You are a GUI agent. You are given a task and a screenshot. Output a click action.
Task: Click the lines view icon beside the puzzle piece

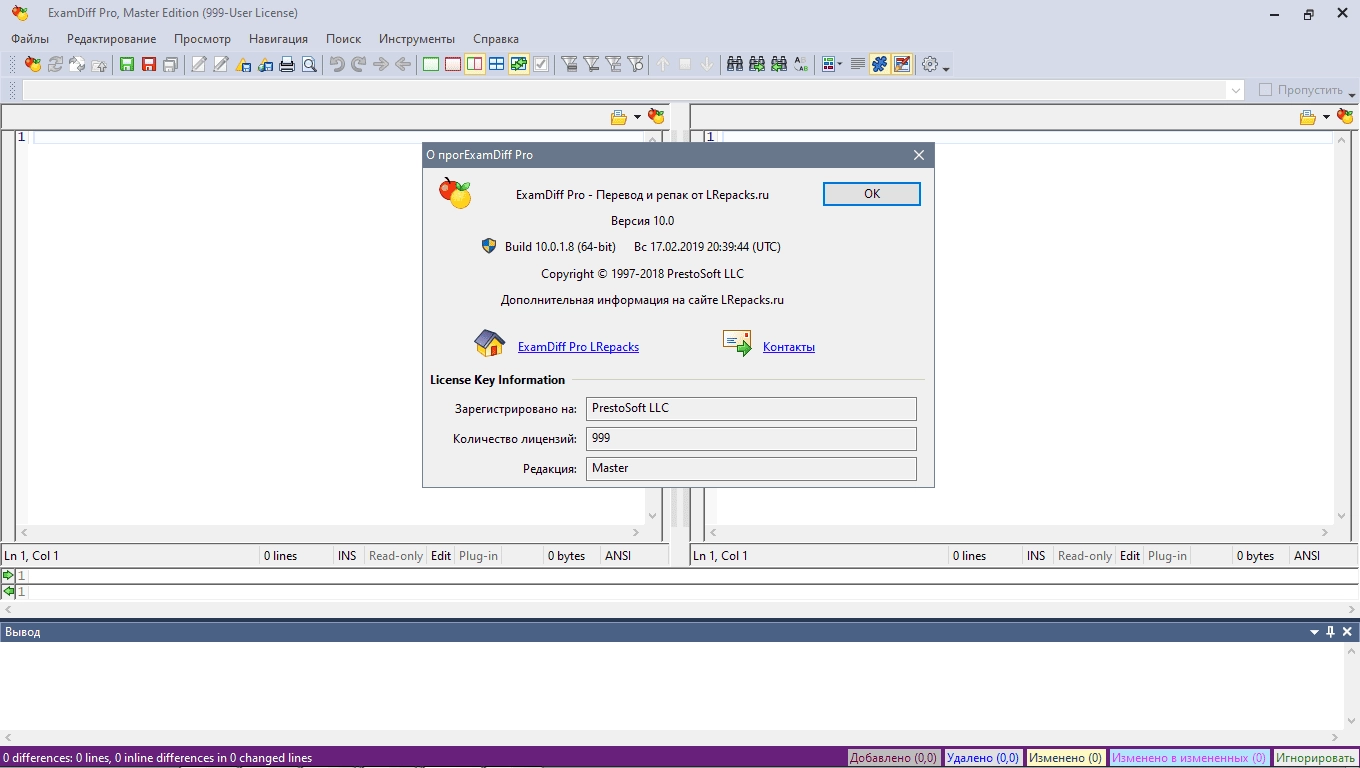[858, 64]
